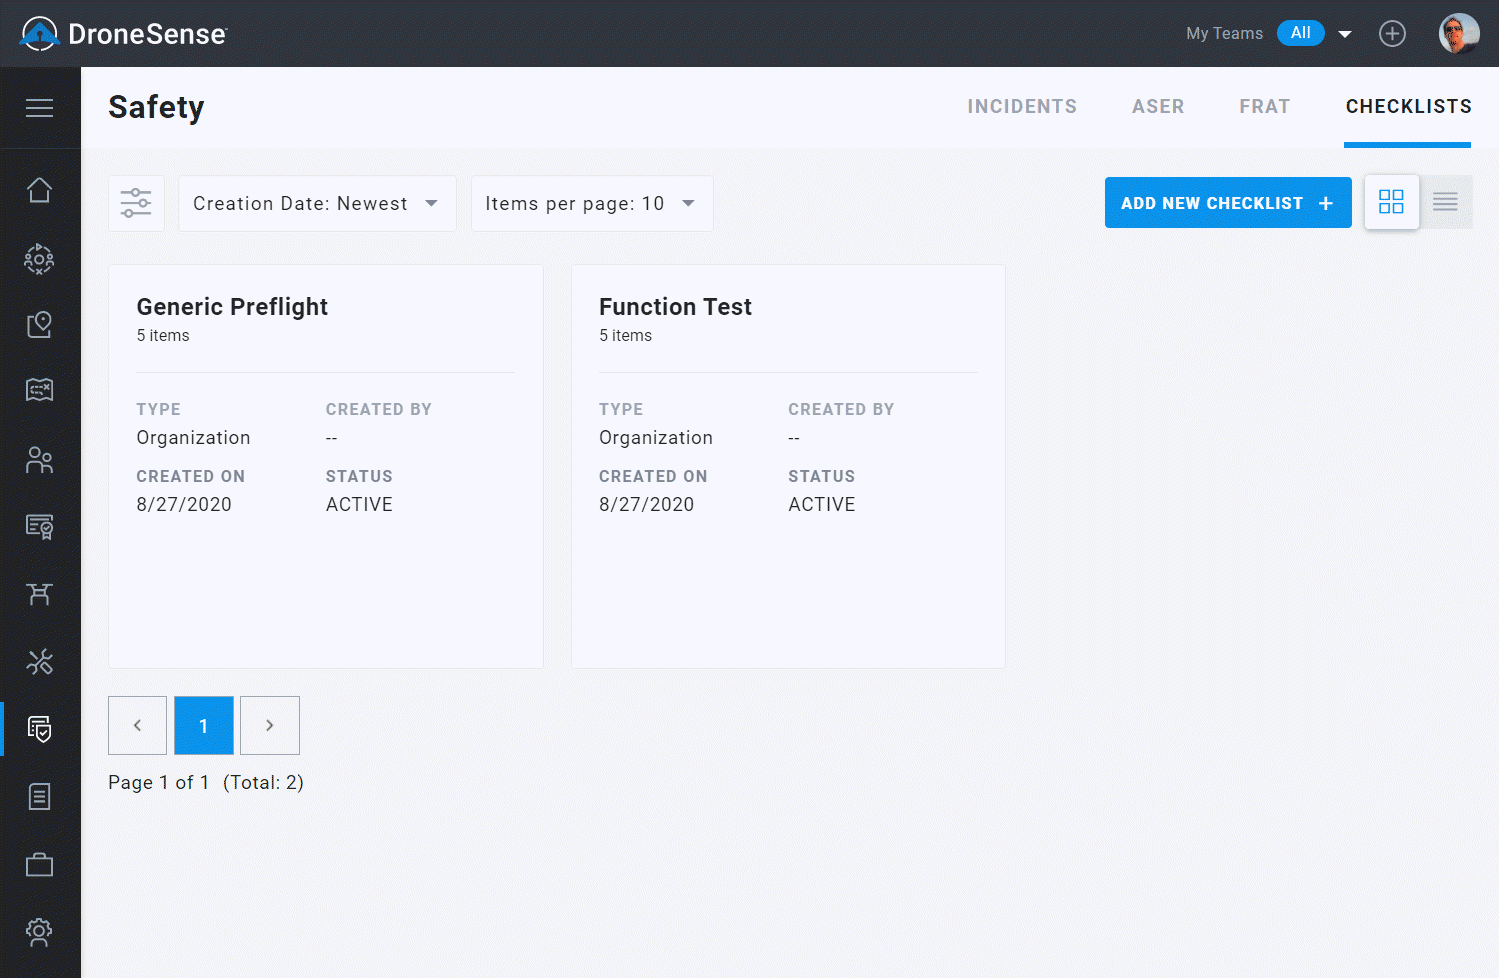The width and height of the screenshot is (1499, 978).
Task: Open the maintenance tools sidebar icon
Action: pyautogui.click(x=40, y=661)
